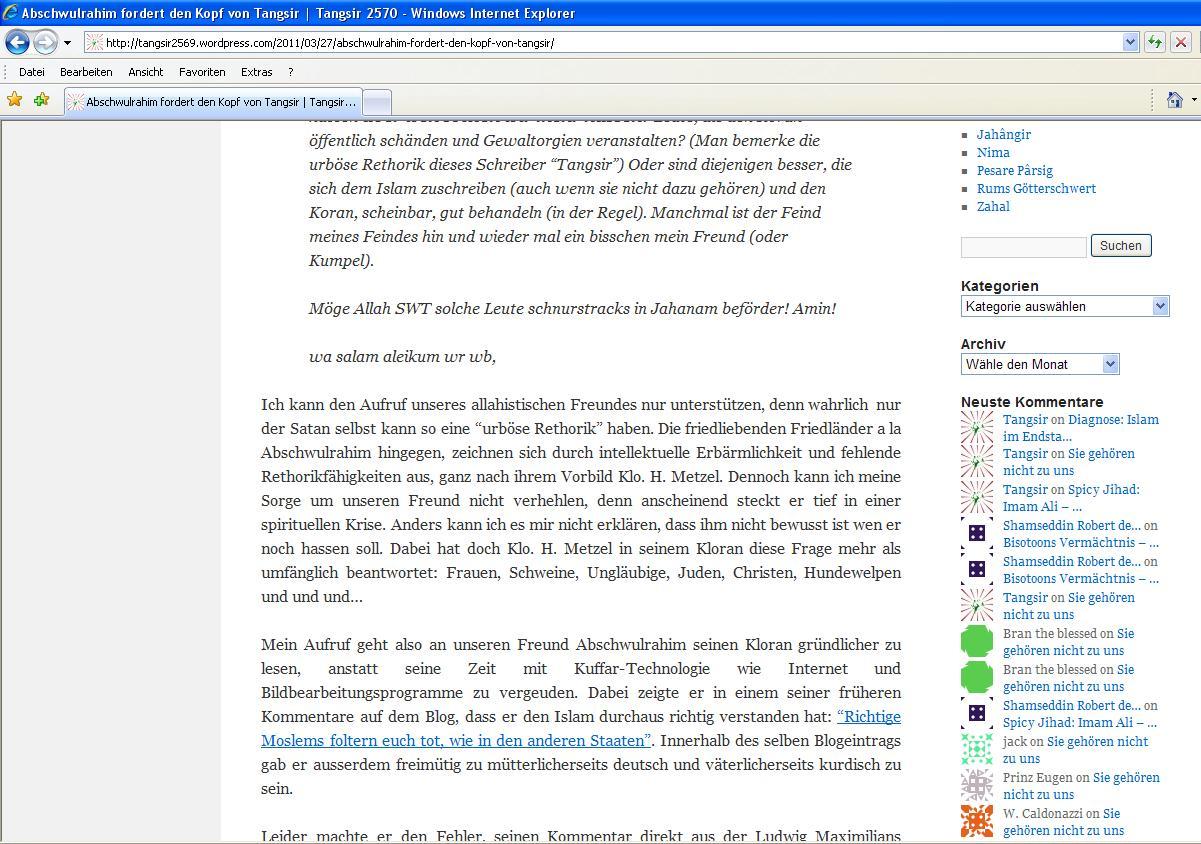This screenshot has width=1201, height=844.
Task: Click the browser Back arrow button
Action: (x=17, y=42)
